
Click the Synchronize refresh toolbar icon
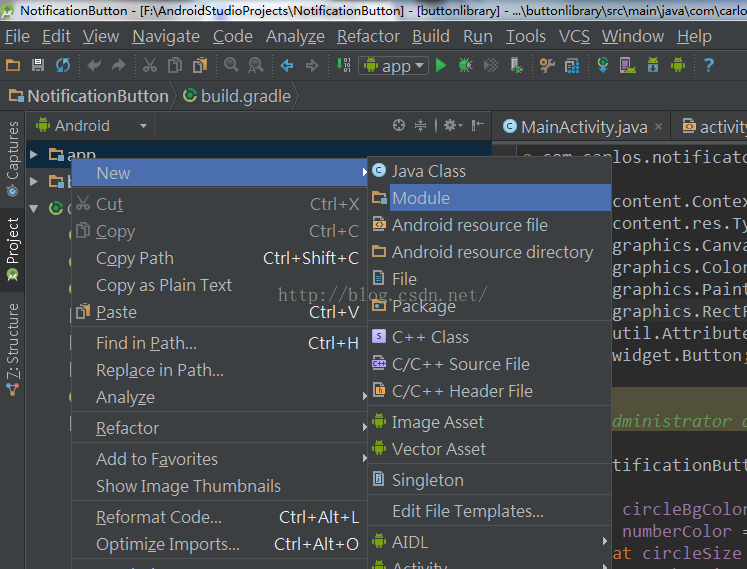point(62,65)
